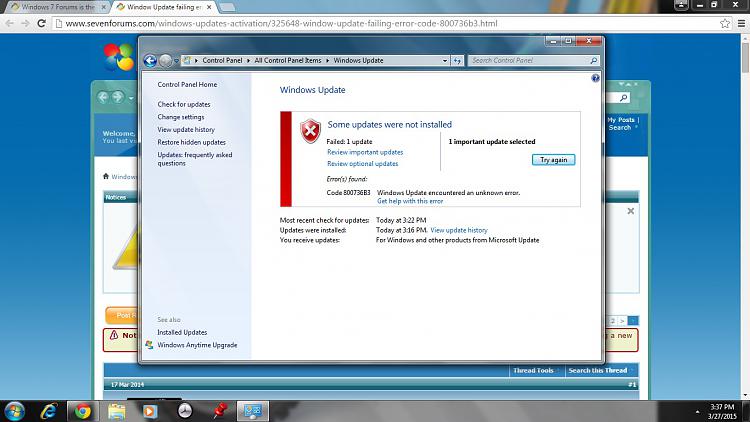Click Chrome back navigation arrow

10,23
